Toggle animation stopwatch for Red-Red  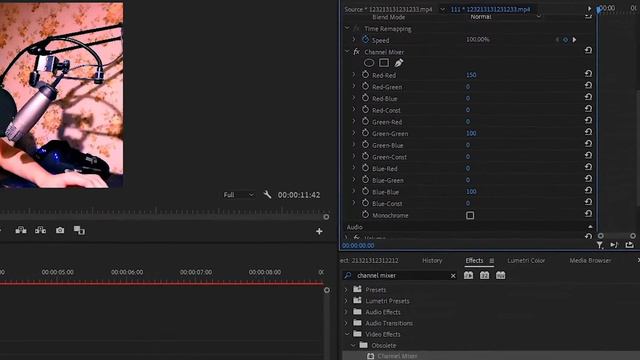[x=365, y=75]
